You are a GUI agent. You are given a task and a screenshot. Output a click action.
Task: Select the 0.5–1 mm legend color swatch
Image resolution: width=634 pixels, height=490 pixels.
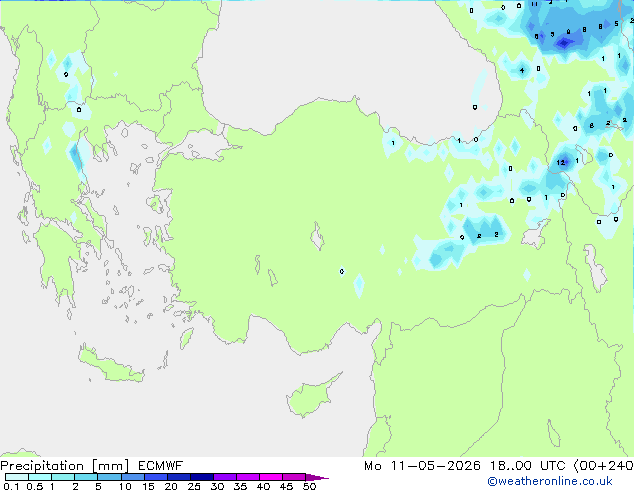pos(40,477)
